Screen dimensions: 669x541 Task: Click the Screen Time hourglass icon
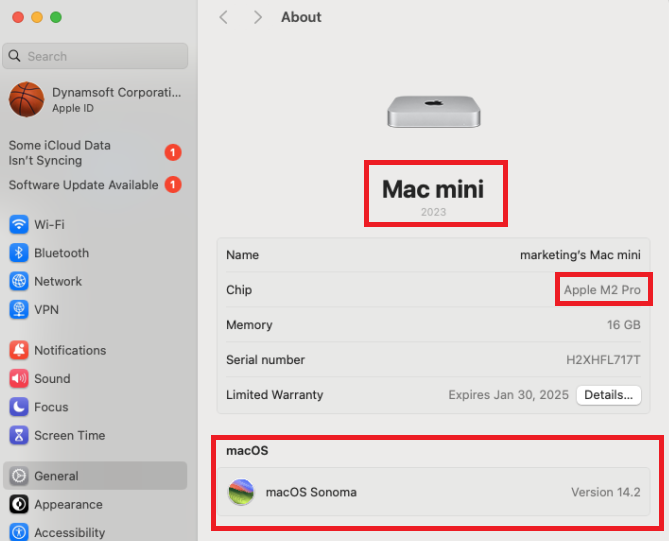click(19, 435)
